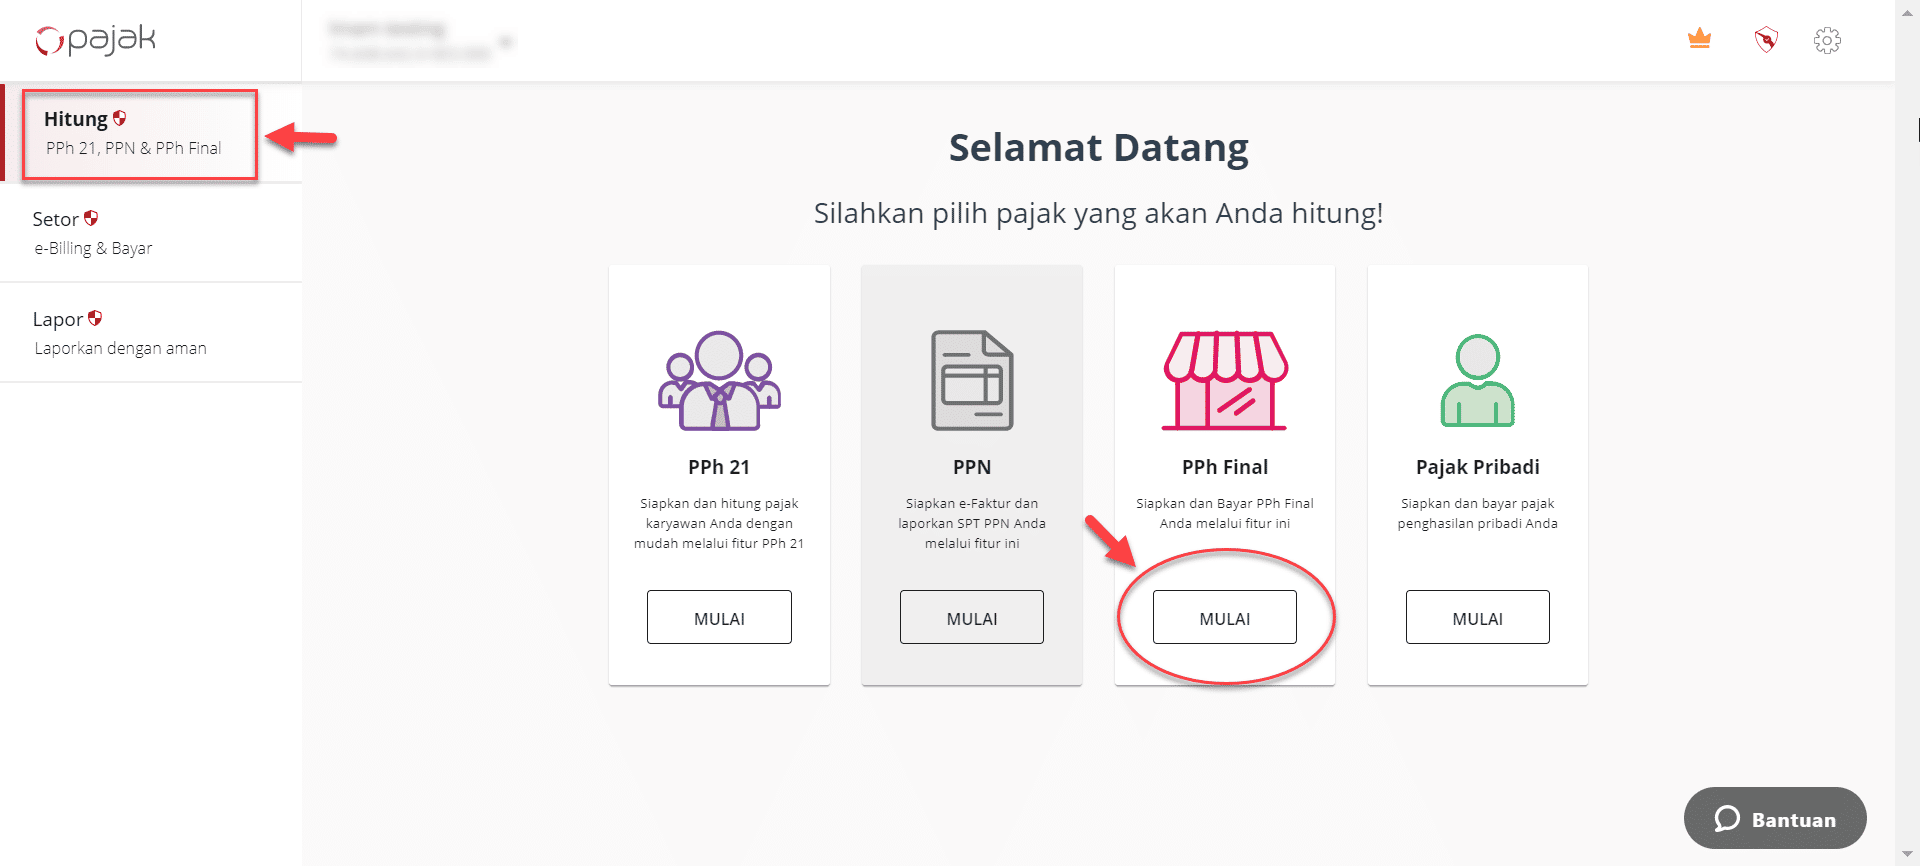Image resolution: width=1920 pixels, height=866 pixels.
Task: Open the red shield icon in header
Action: 1766,40
